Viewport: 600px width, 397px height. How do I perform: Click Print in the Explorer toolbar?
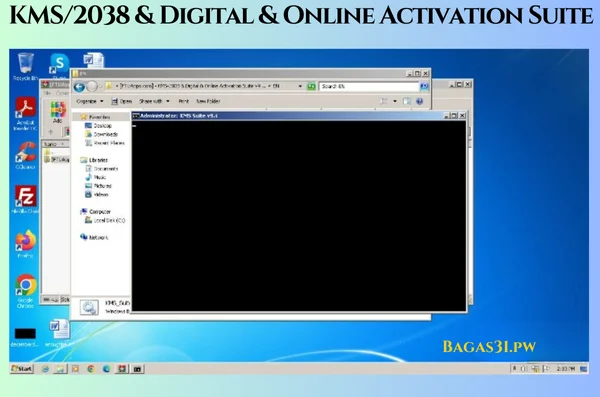tap(183, 101)
